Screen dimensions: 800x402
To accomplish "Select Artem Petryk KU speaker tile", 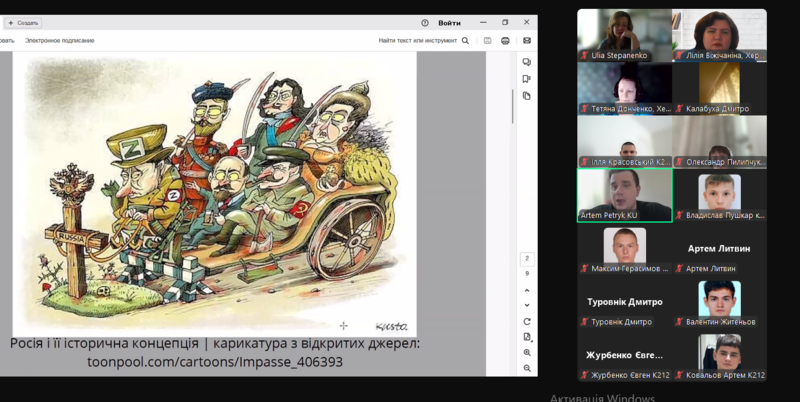I will pos(624,195).
